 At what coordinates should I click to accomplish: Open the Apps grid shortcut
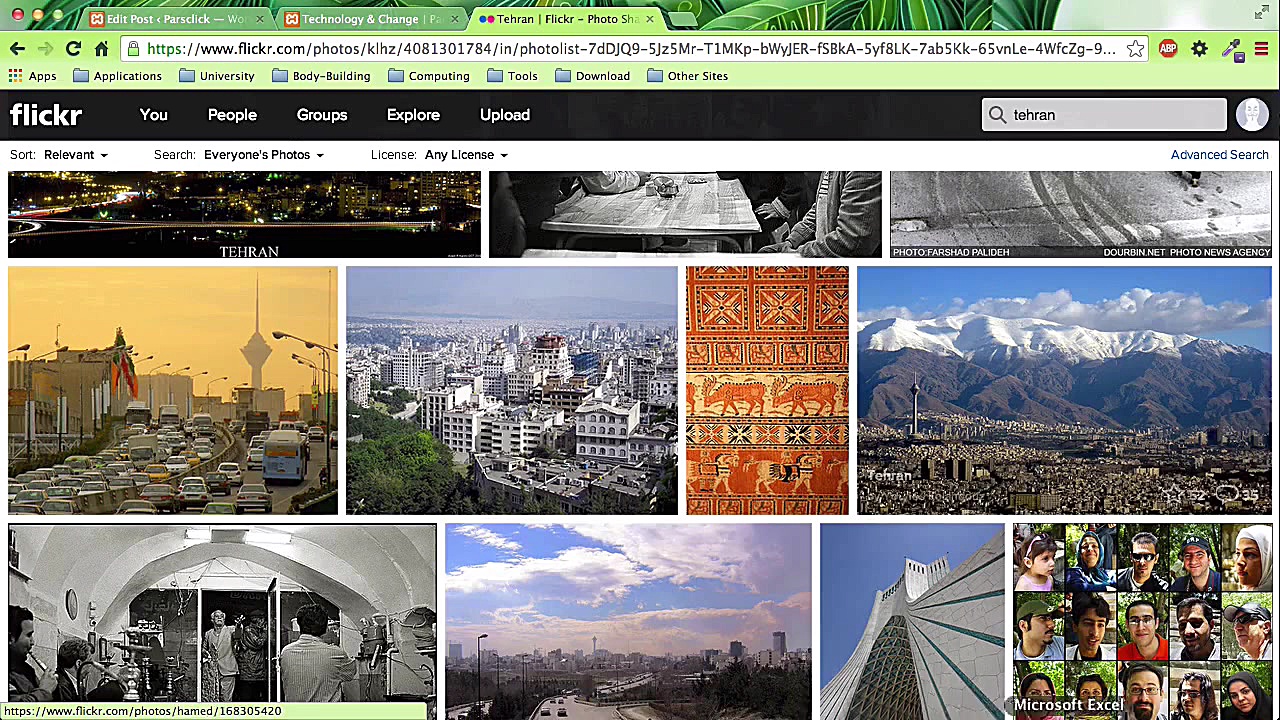pos(33,76)
